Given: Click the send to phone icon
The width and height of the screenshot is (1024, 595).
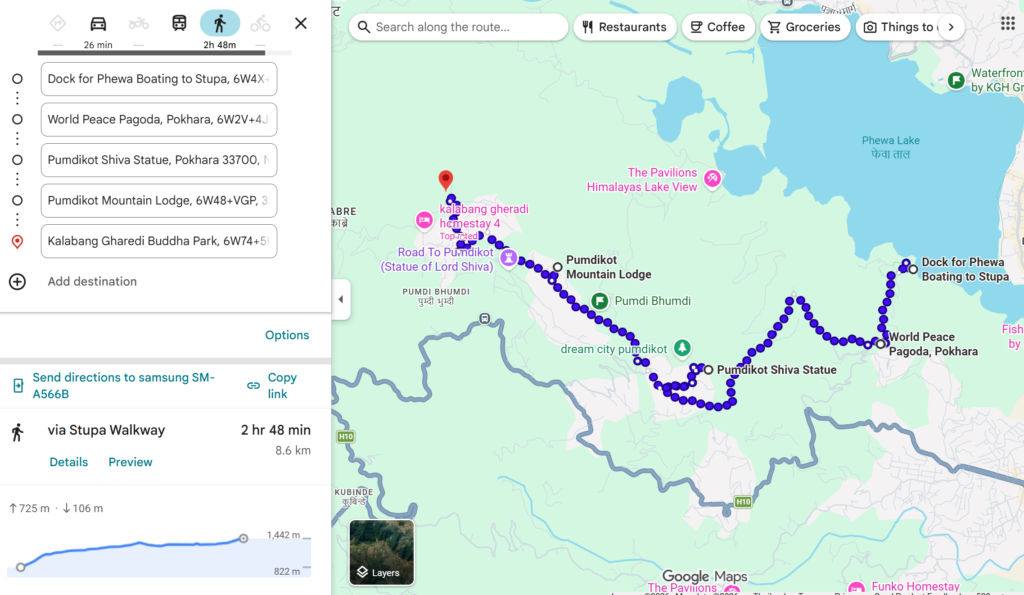Looking at the screenshot, I should 18,385.
